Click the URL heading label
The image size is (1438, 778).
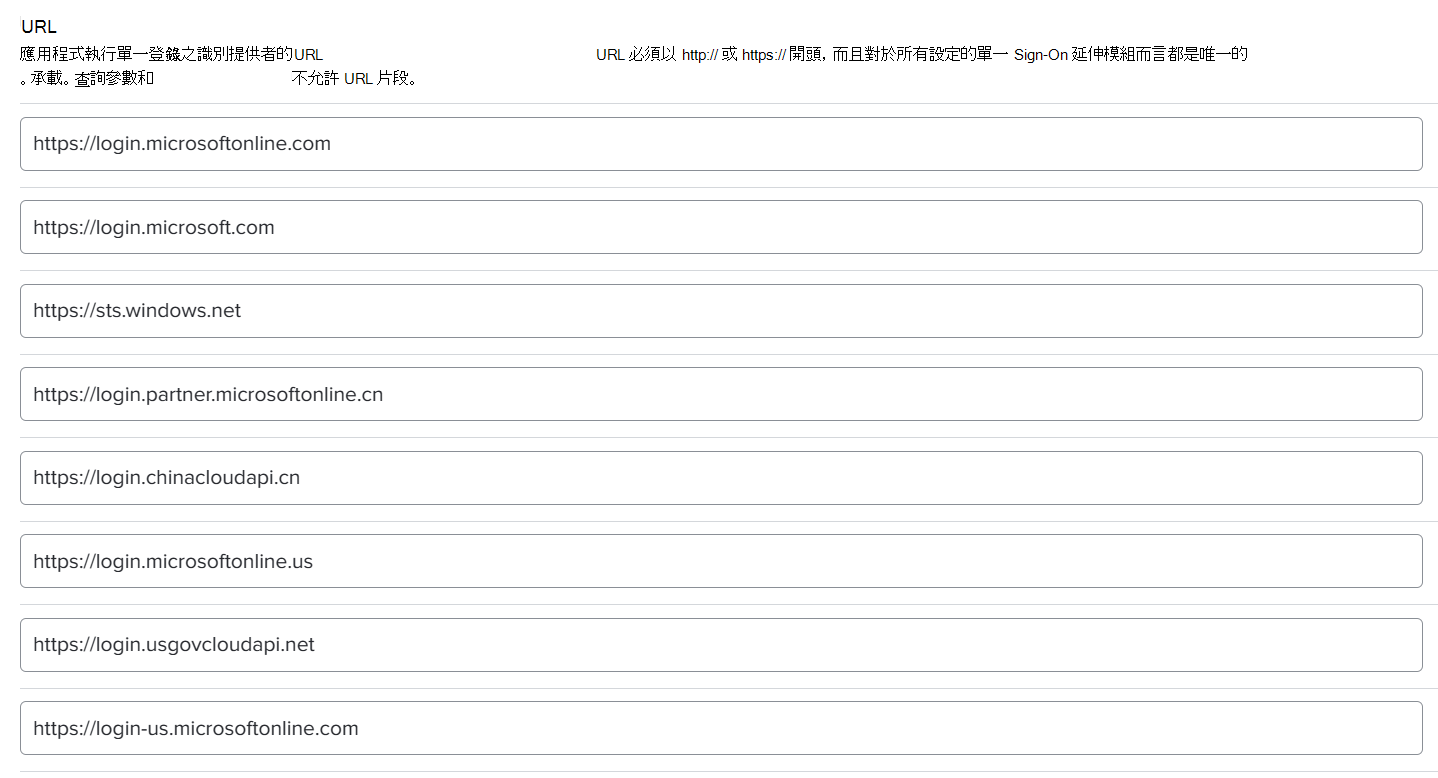[x=39, y=27]
